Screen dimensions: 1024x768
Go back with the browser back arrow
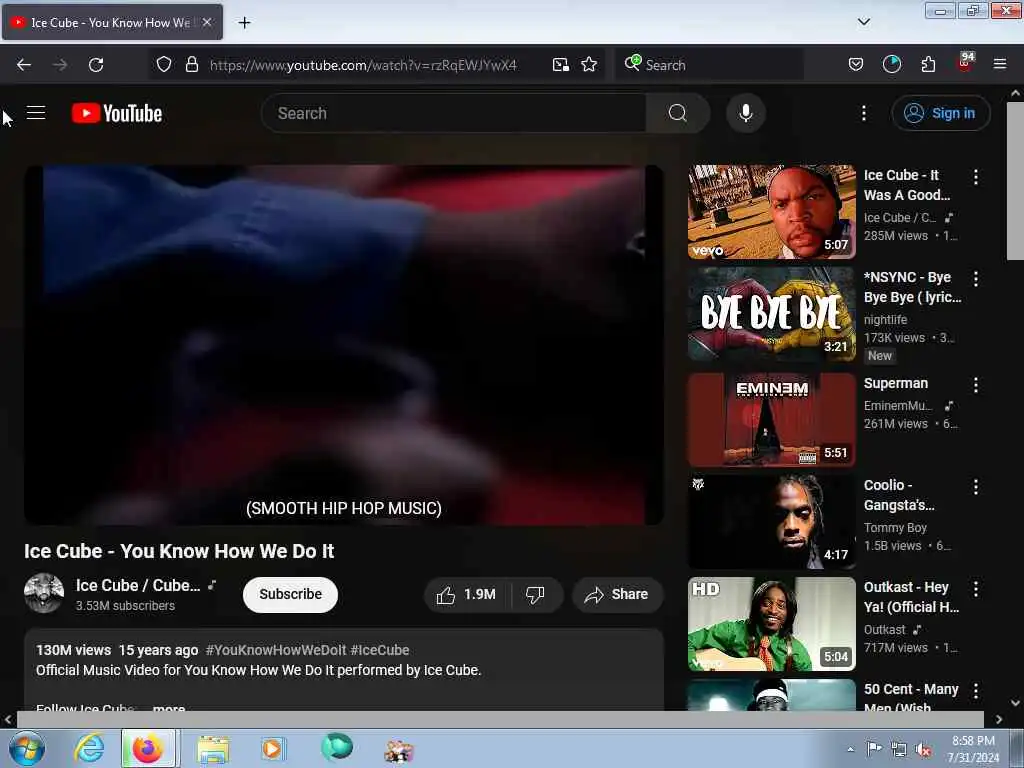24,65
